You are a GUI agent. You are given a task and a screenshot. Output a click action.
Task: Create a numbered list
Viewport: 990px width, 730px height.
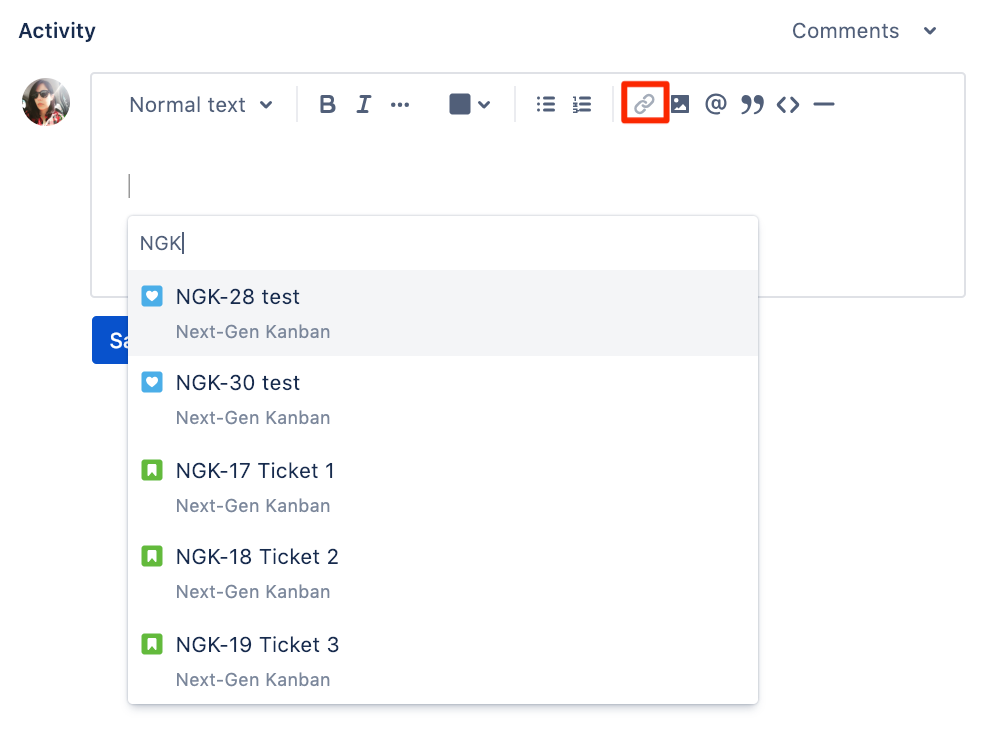click(x=581, y=103)
